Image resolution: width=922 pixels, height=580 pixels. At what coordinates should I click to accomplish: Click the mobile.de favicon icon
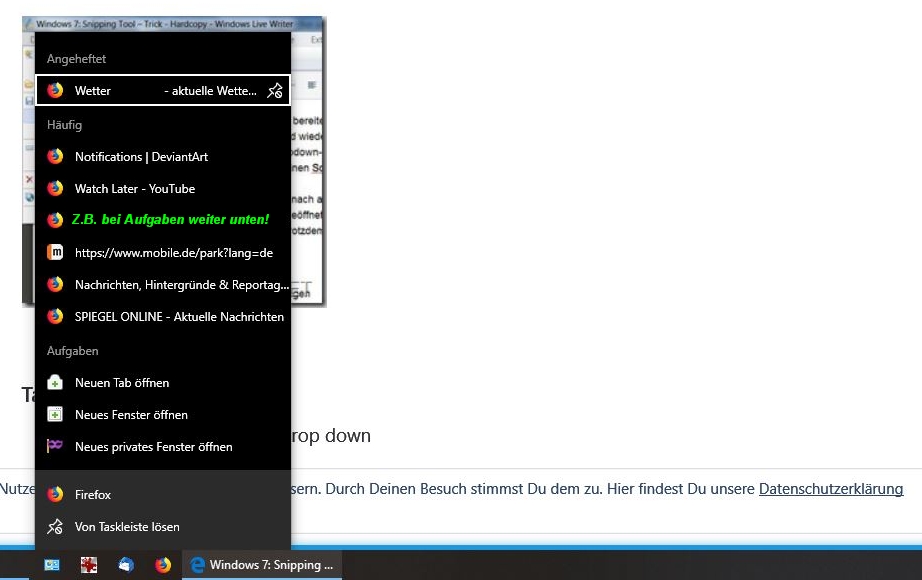point(55,252)
